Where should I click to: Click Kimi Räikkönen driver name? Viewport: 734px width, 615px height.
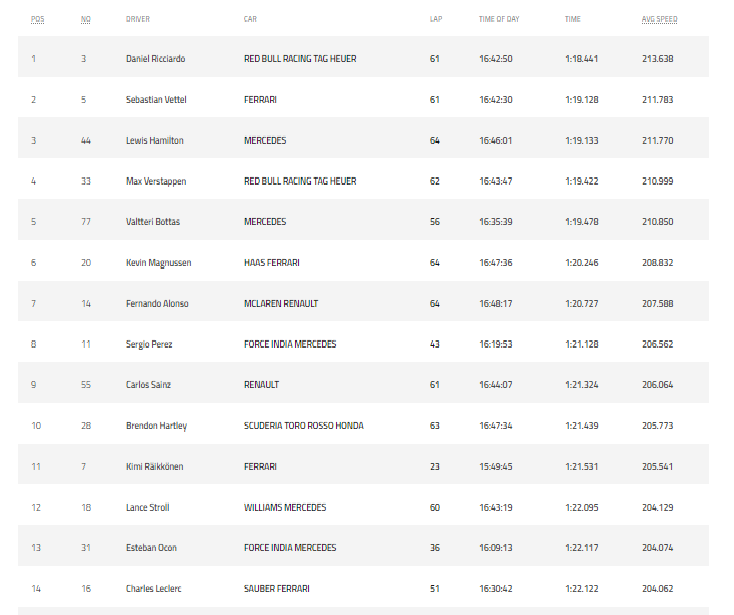tap(154, 467)
